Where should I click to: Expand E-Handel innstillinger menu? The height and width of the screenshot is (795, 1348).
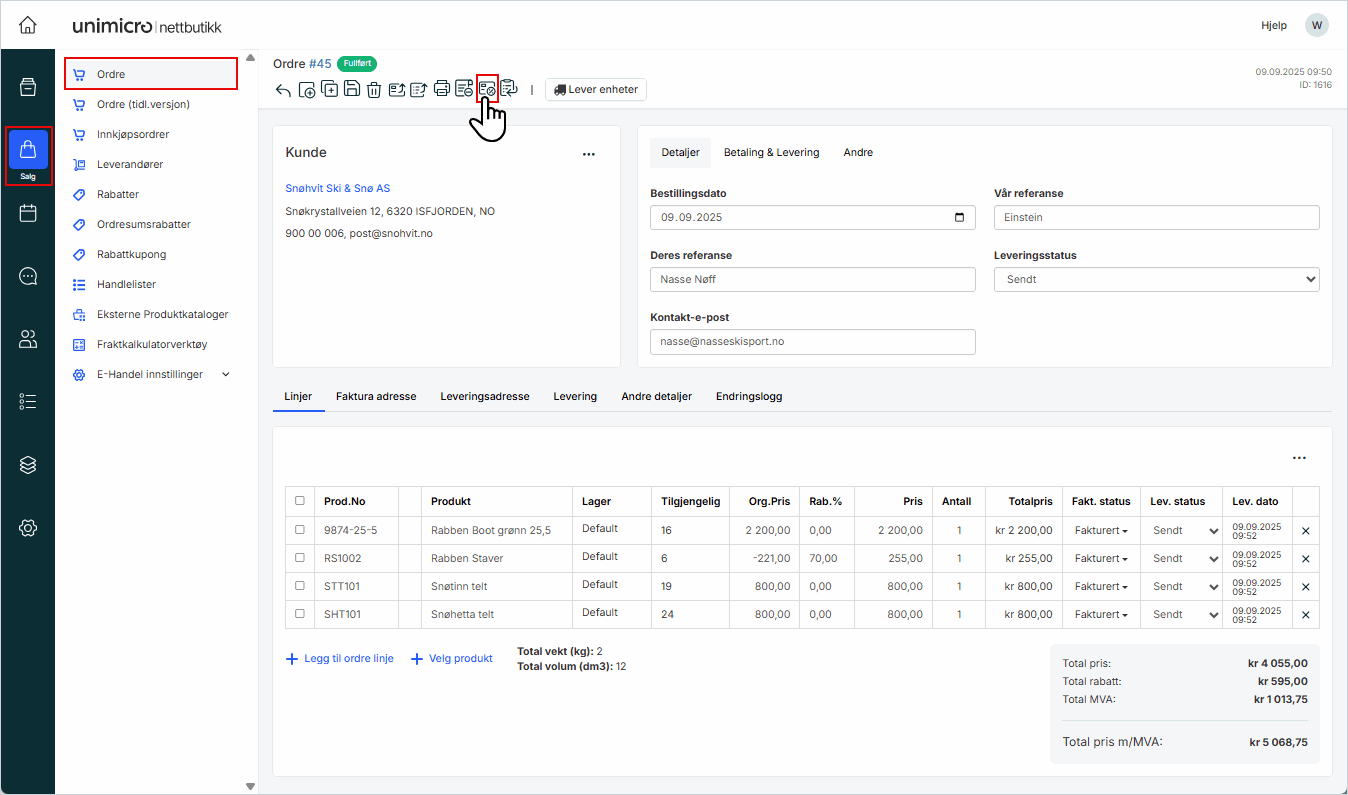(x=225, y=374)
